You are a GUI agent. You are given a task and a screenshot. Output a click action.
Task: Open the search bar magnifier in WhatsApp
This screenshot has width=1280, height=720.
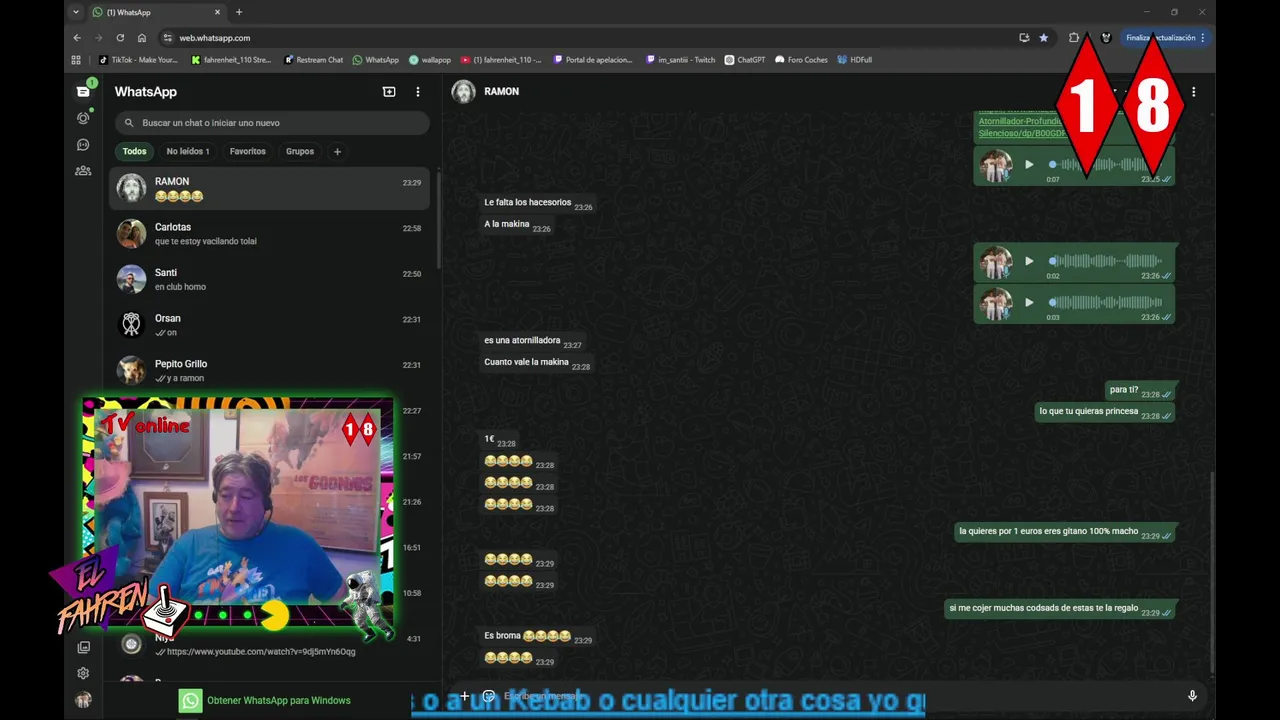(x=129, y=123)
